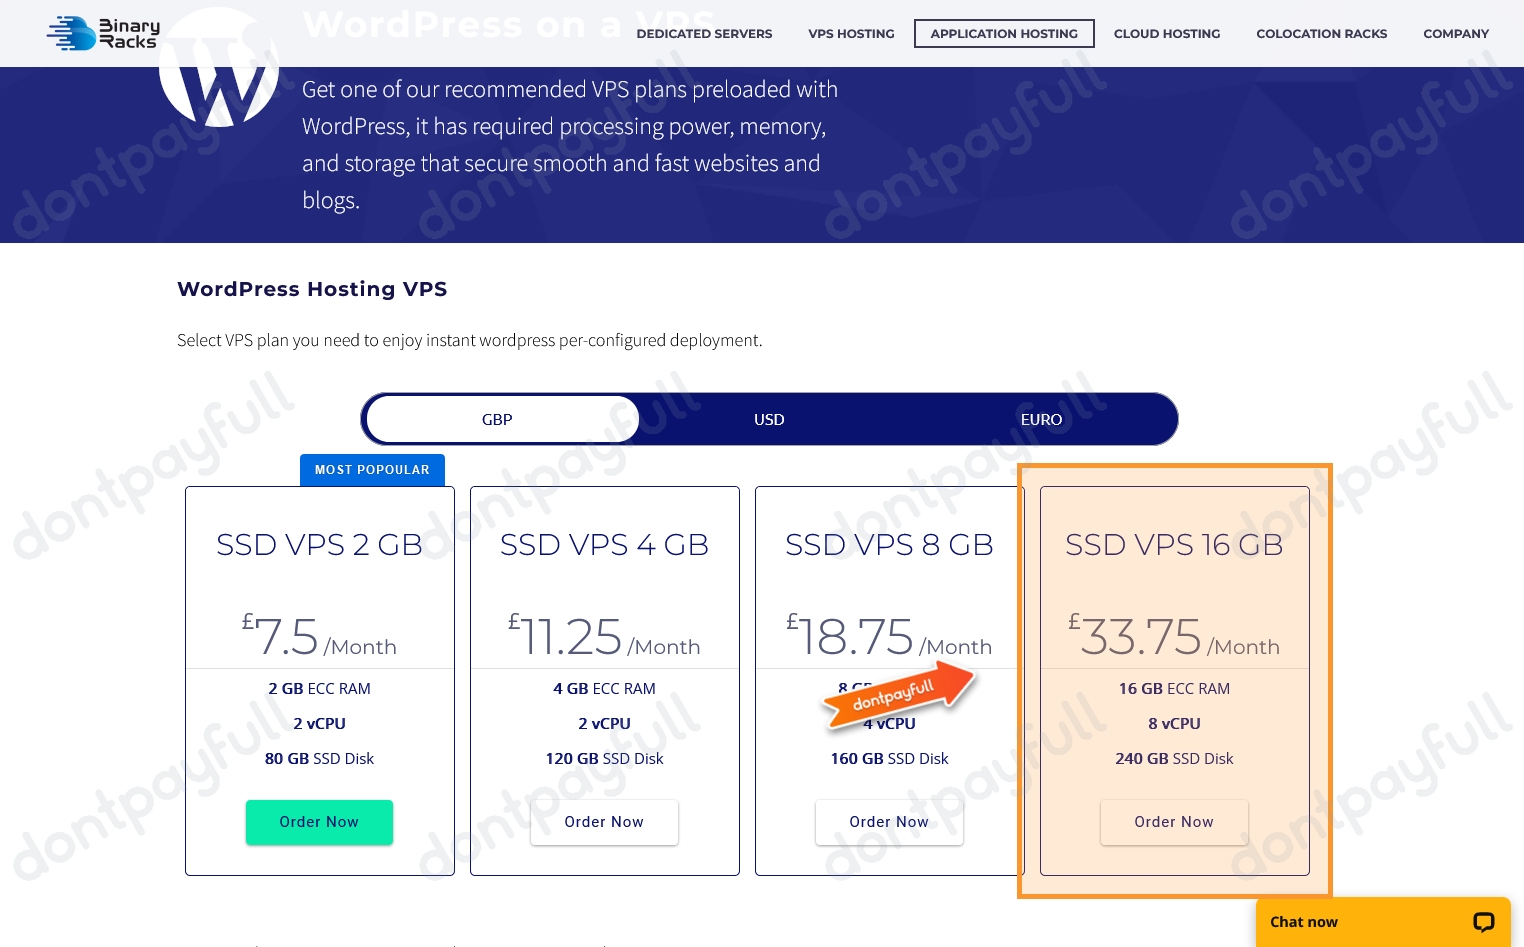Open the Colocation Racks menu
The image size is (1524, 947).
point(1321,34)
